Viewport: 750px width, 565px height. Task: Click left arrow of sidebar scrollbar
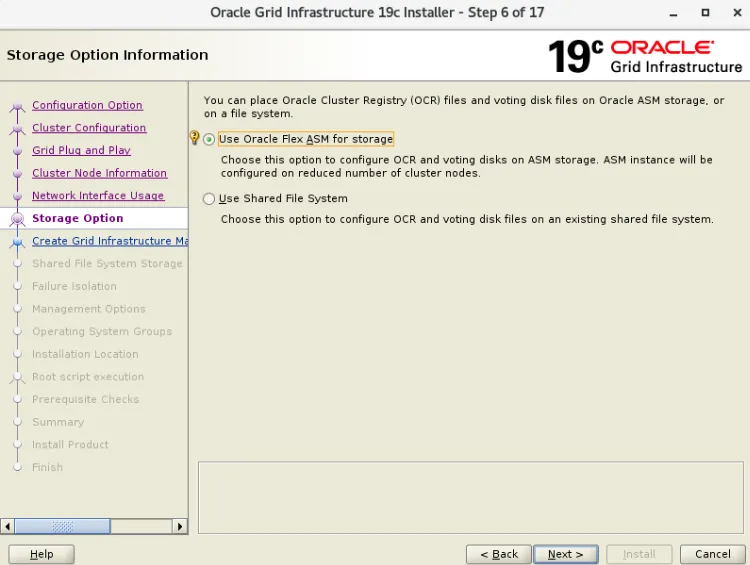(7, 527)
